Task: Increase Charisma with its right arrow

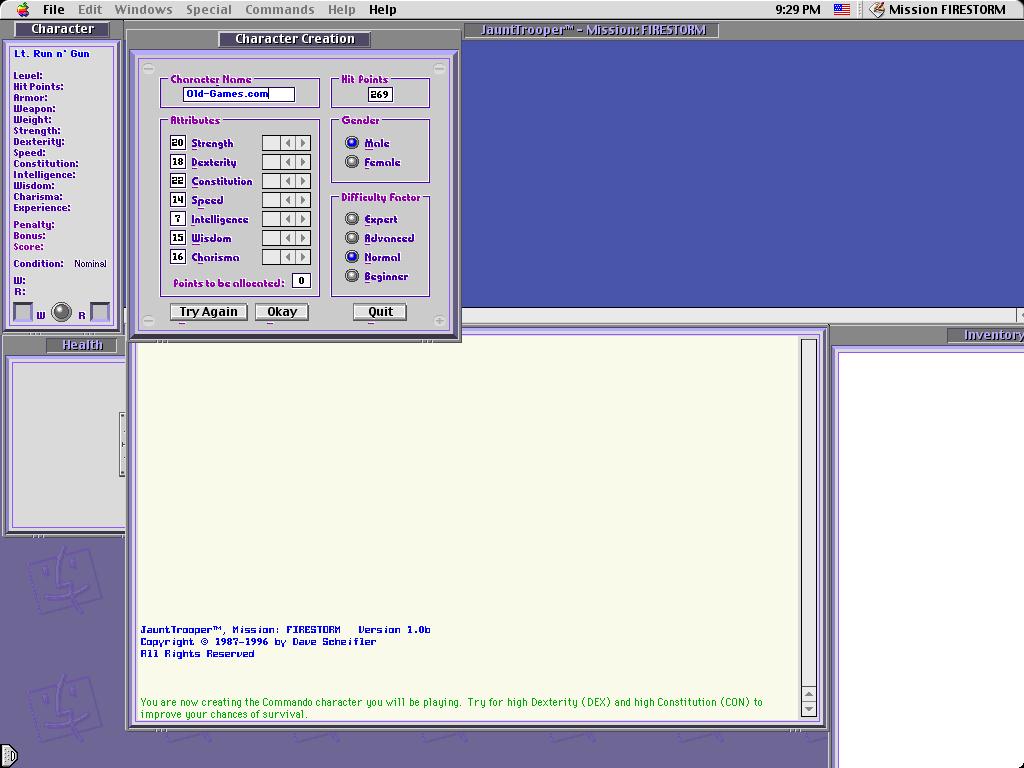Action: (x=303, y=257)
